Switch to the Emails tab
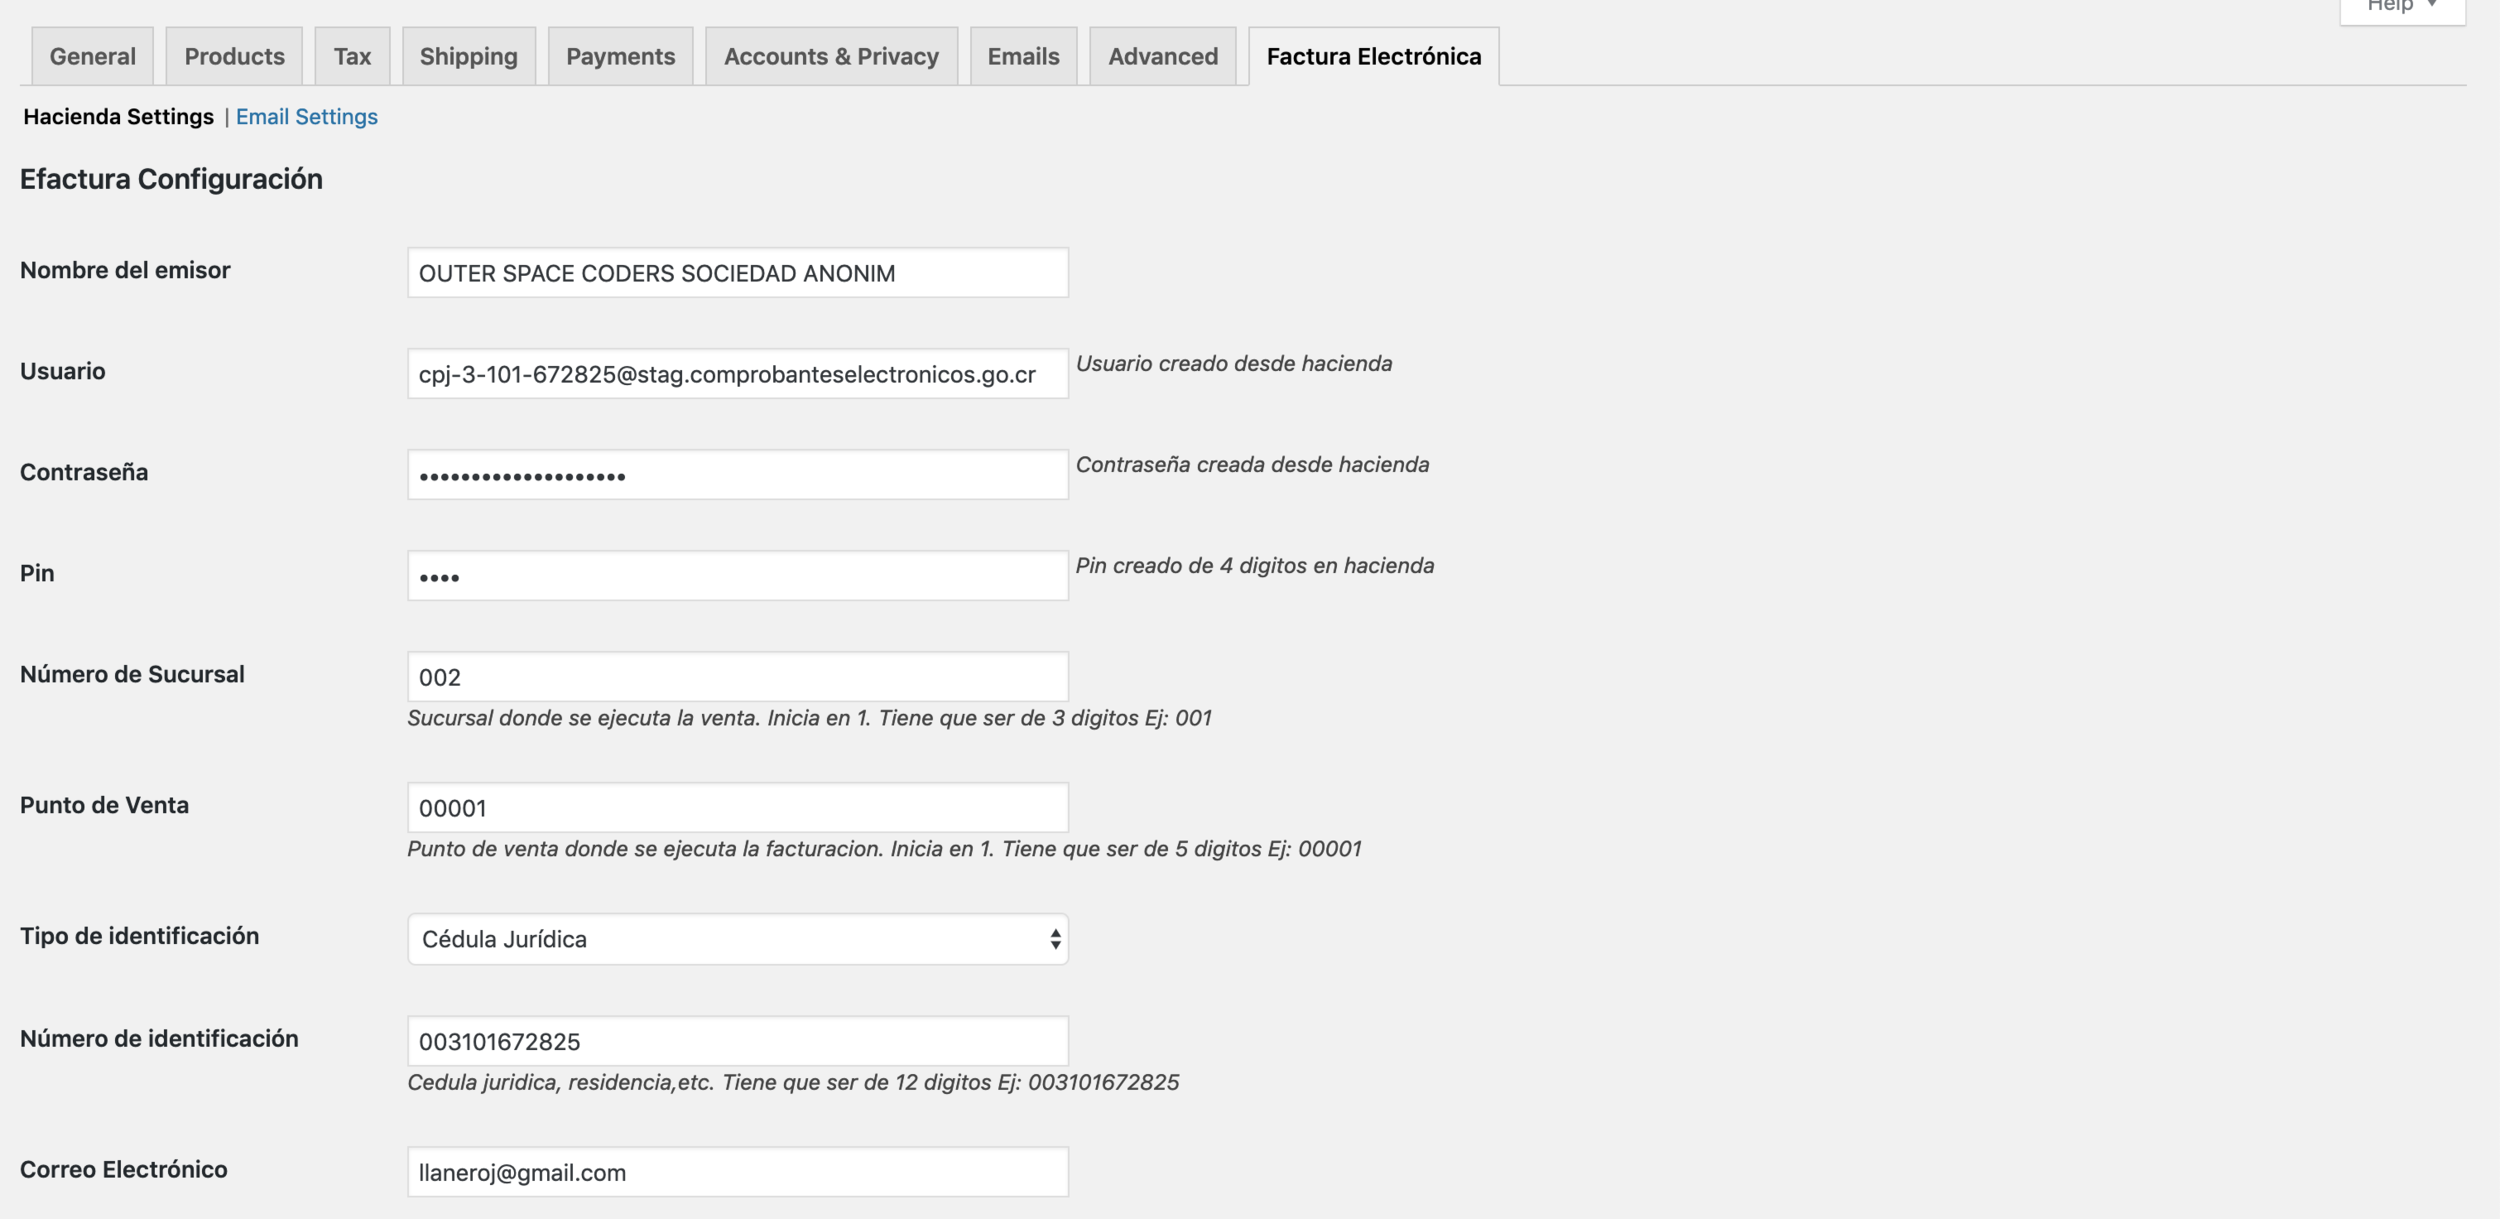Screen dimensions: 2500x1219 (x=1023, y=56)
